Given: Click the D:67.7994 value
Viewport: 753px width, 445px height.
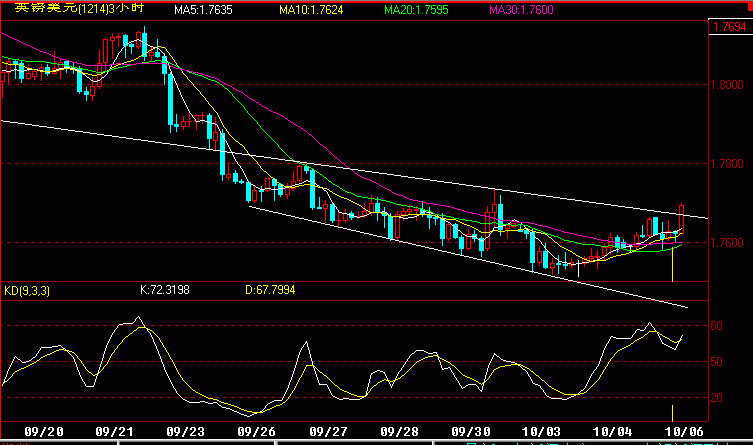Looking at the screenshot, I should [270, 290].
